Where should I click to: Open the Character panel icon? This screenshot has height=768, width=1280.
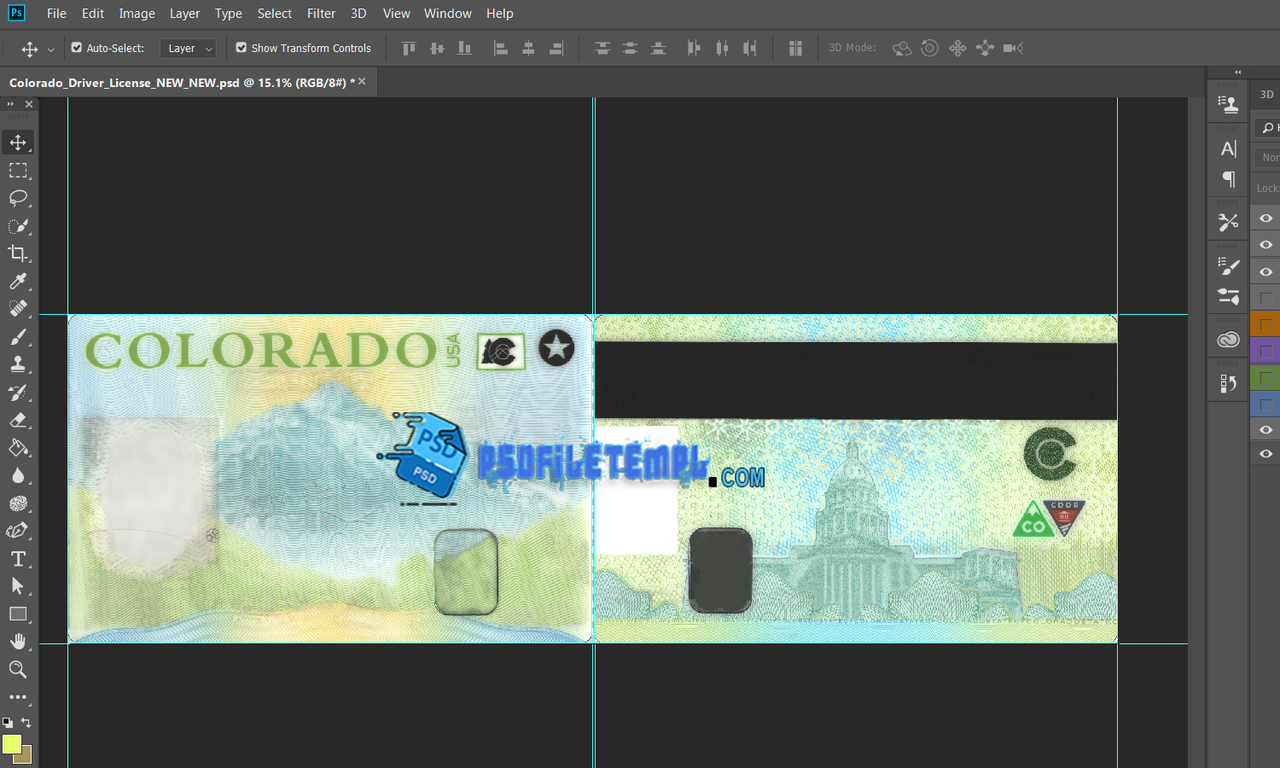pos(1228,149)
